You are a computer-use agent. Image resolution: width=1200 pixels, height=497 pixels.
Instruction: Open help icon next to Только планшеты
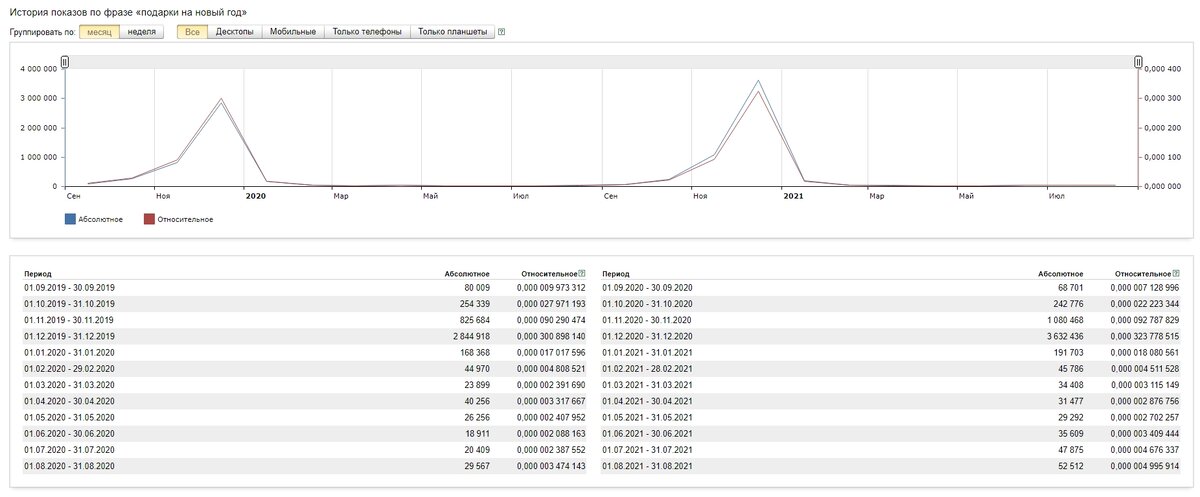[501, 32]
